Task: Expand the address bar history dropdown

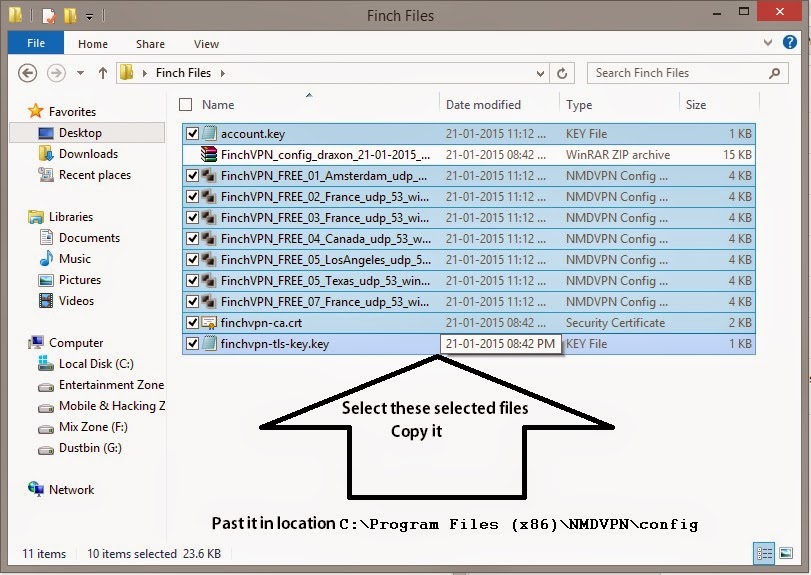Action: 540,73
